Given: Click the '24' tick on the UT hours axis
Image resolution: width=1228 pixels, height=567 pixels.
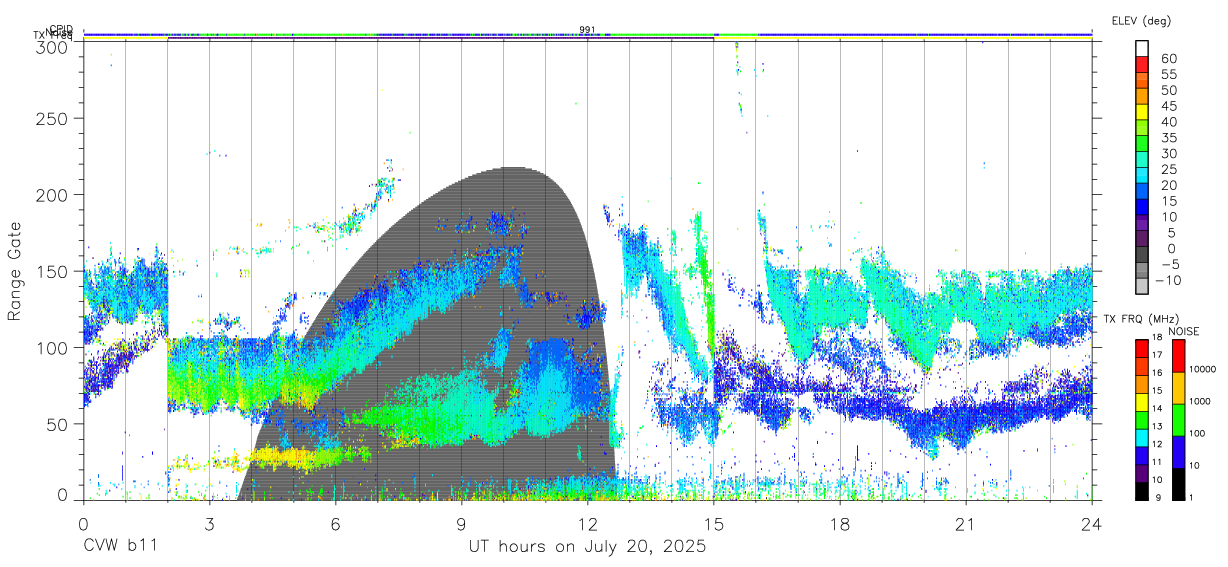Looking at the screenshot, I should click(1091, 523).
